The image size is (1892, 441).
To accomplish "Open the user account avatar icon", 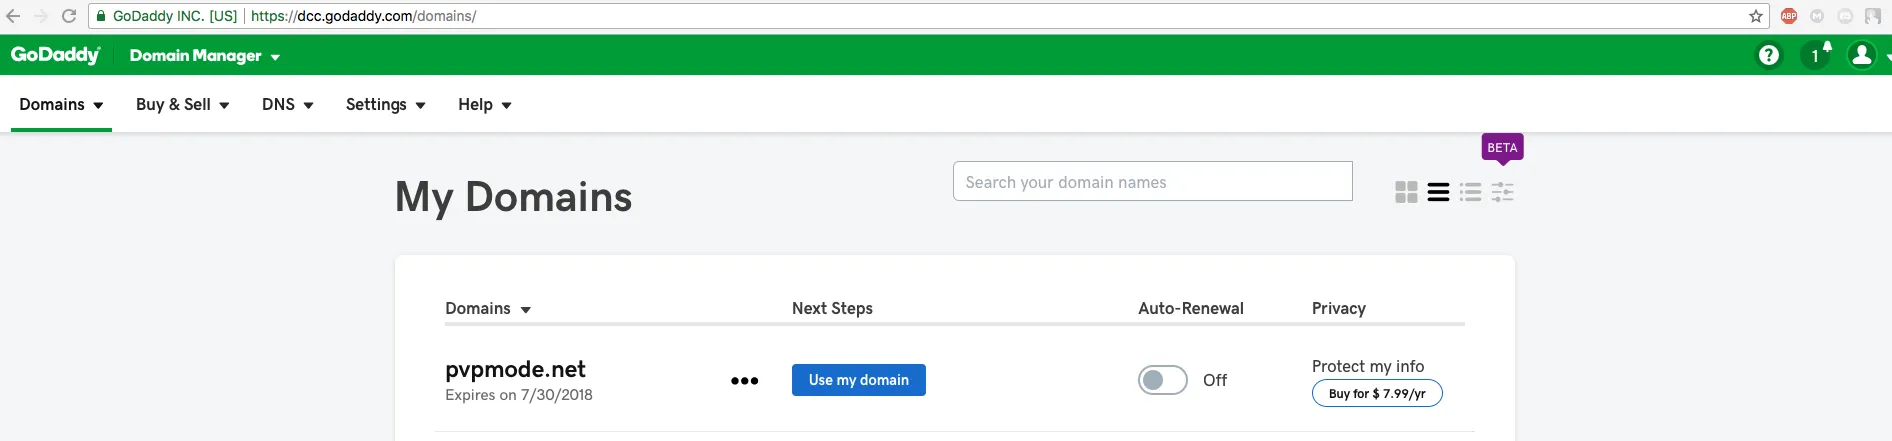I will pos(1862,55).
